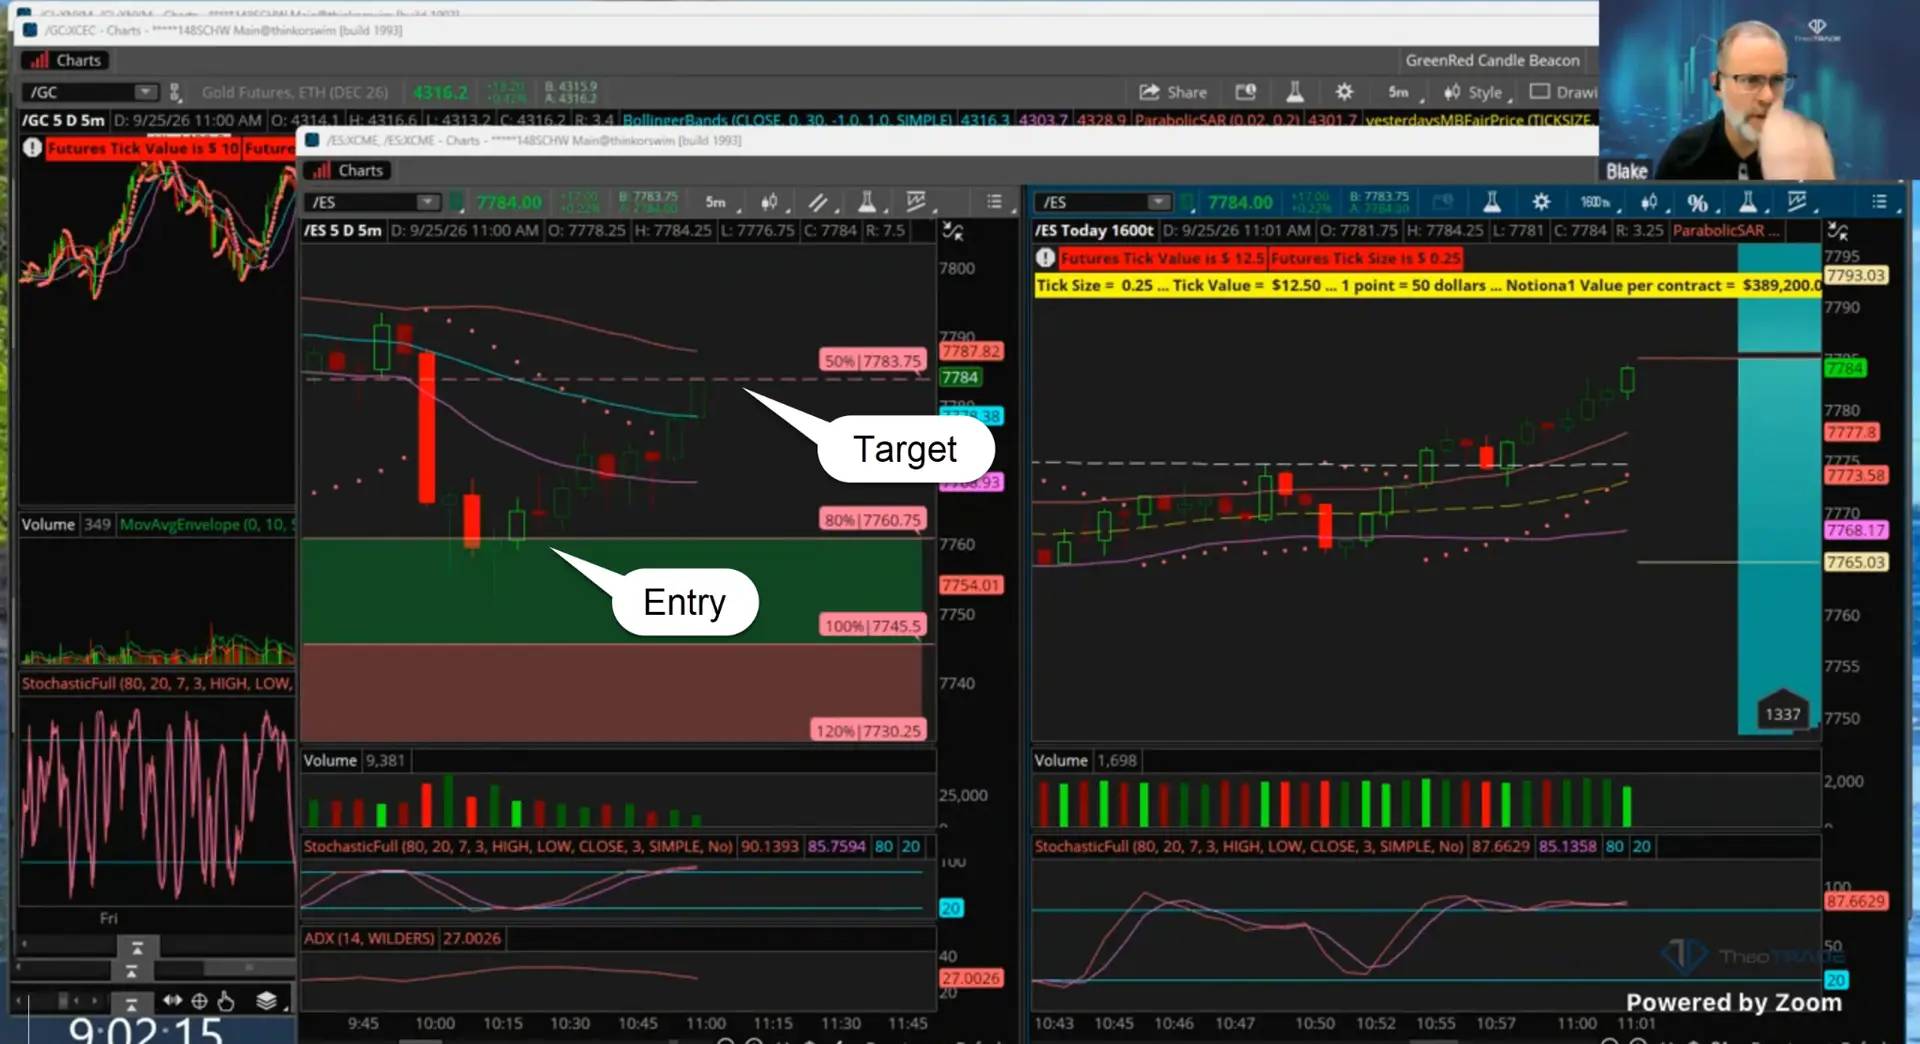This screenshot has width=1920, height=1044.
Task: Open the Patterns icon on middle /ES chart
Action: point(916,202)
